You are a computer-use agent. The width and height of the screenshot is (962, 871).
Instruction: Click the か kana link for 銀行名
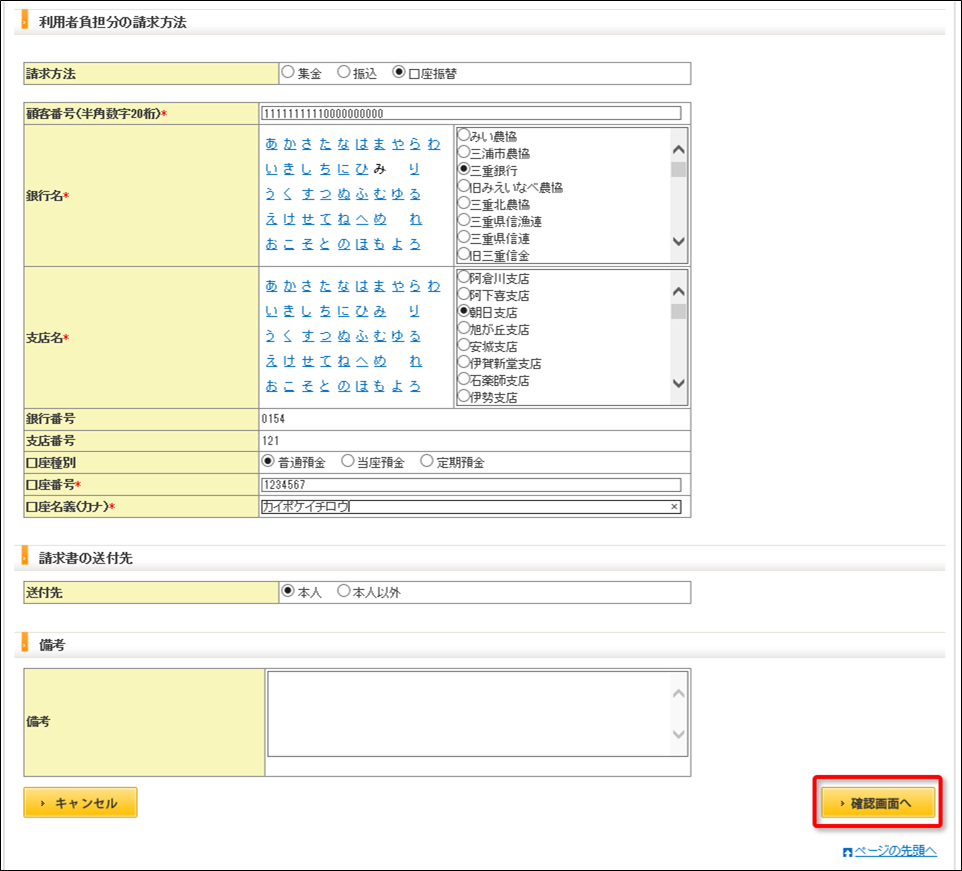(x=290, y=144)
